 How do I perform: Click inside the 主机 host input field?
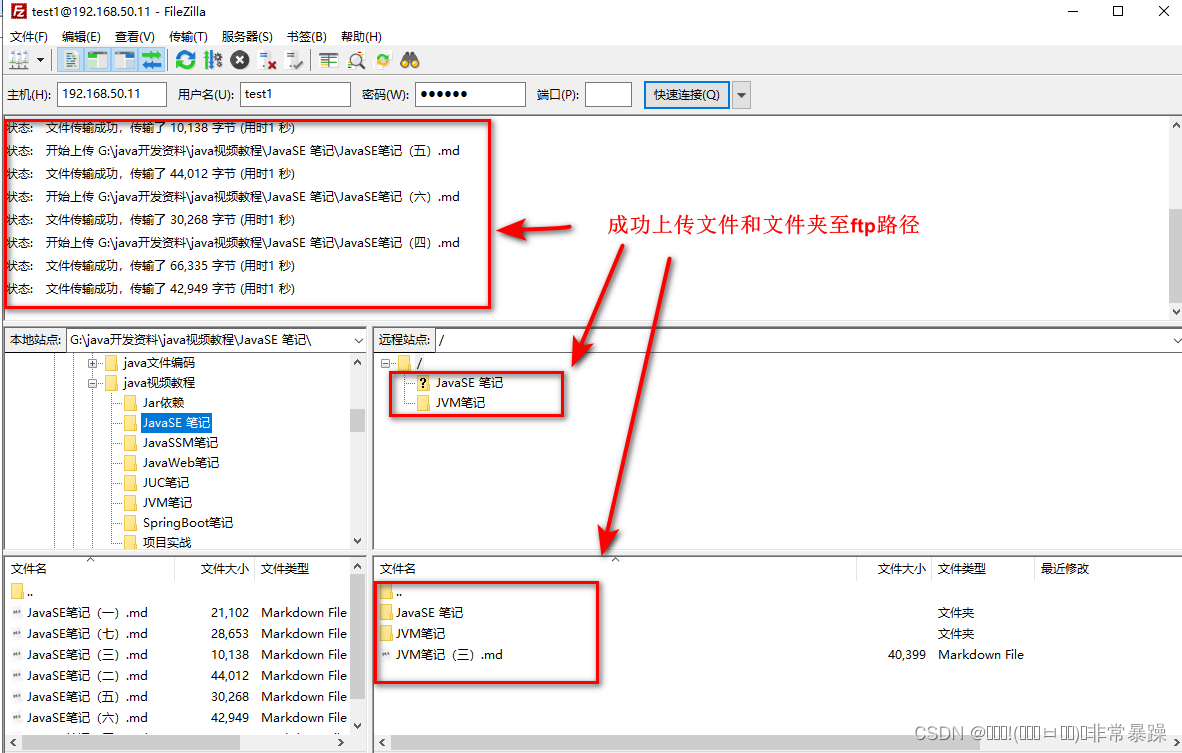coord(110,94)
